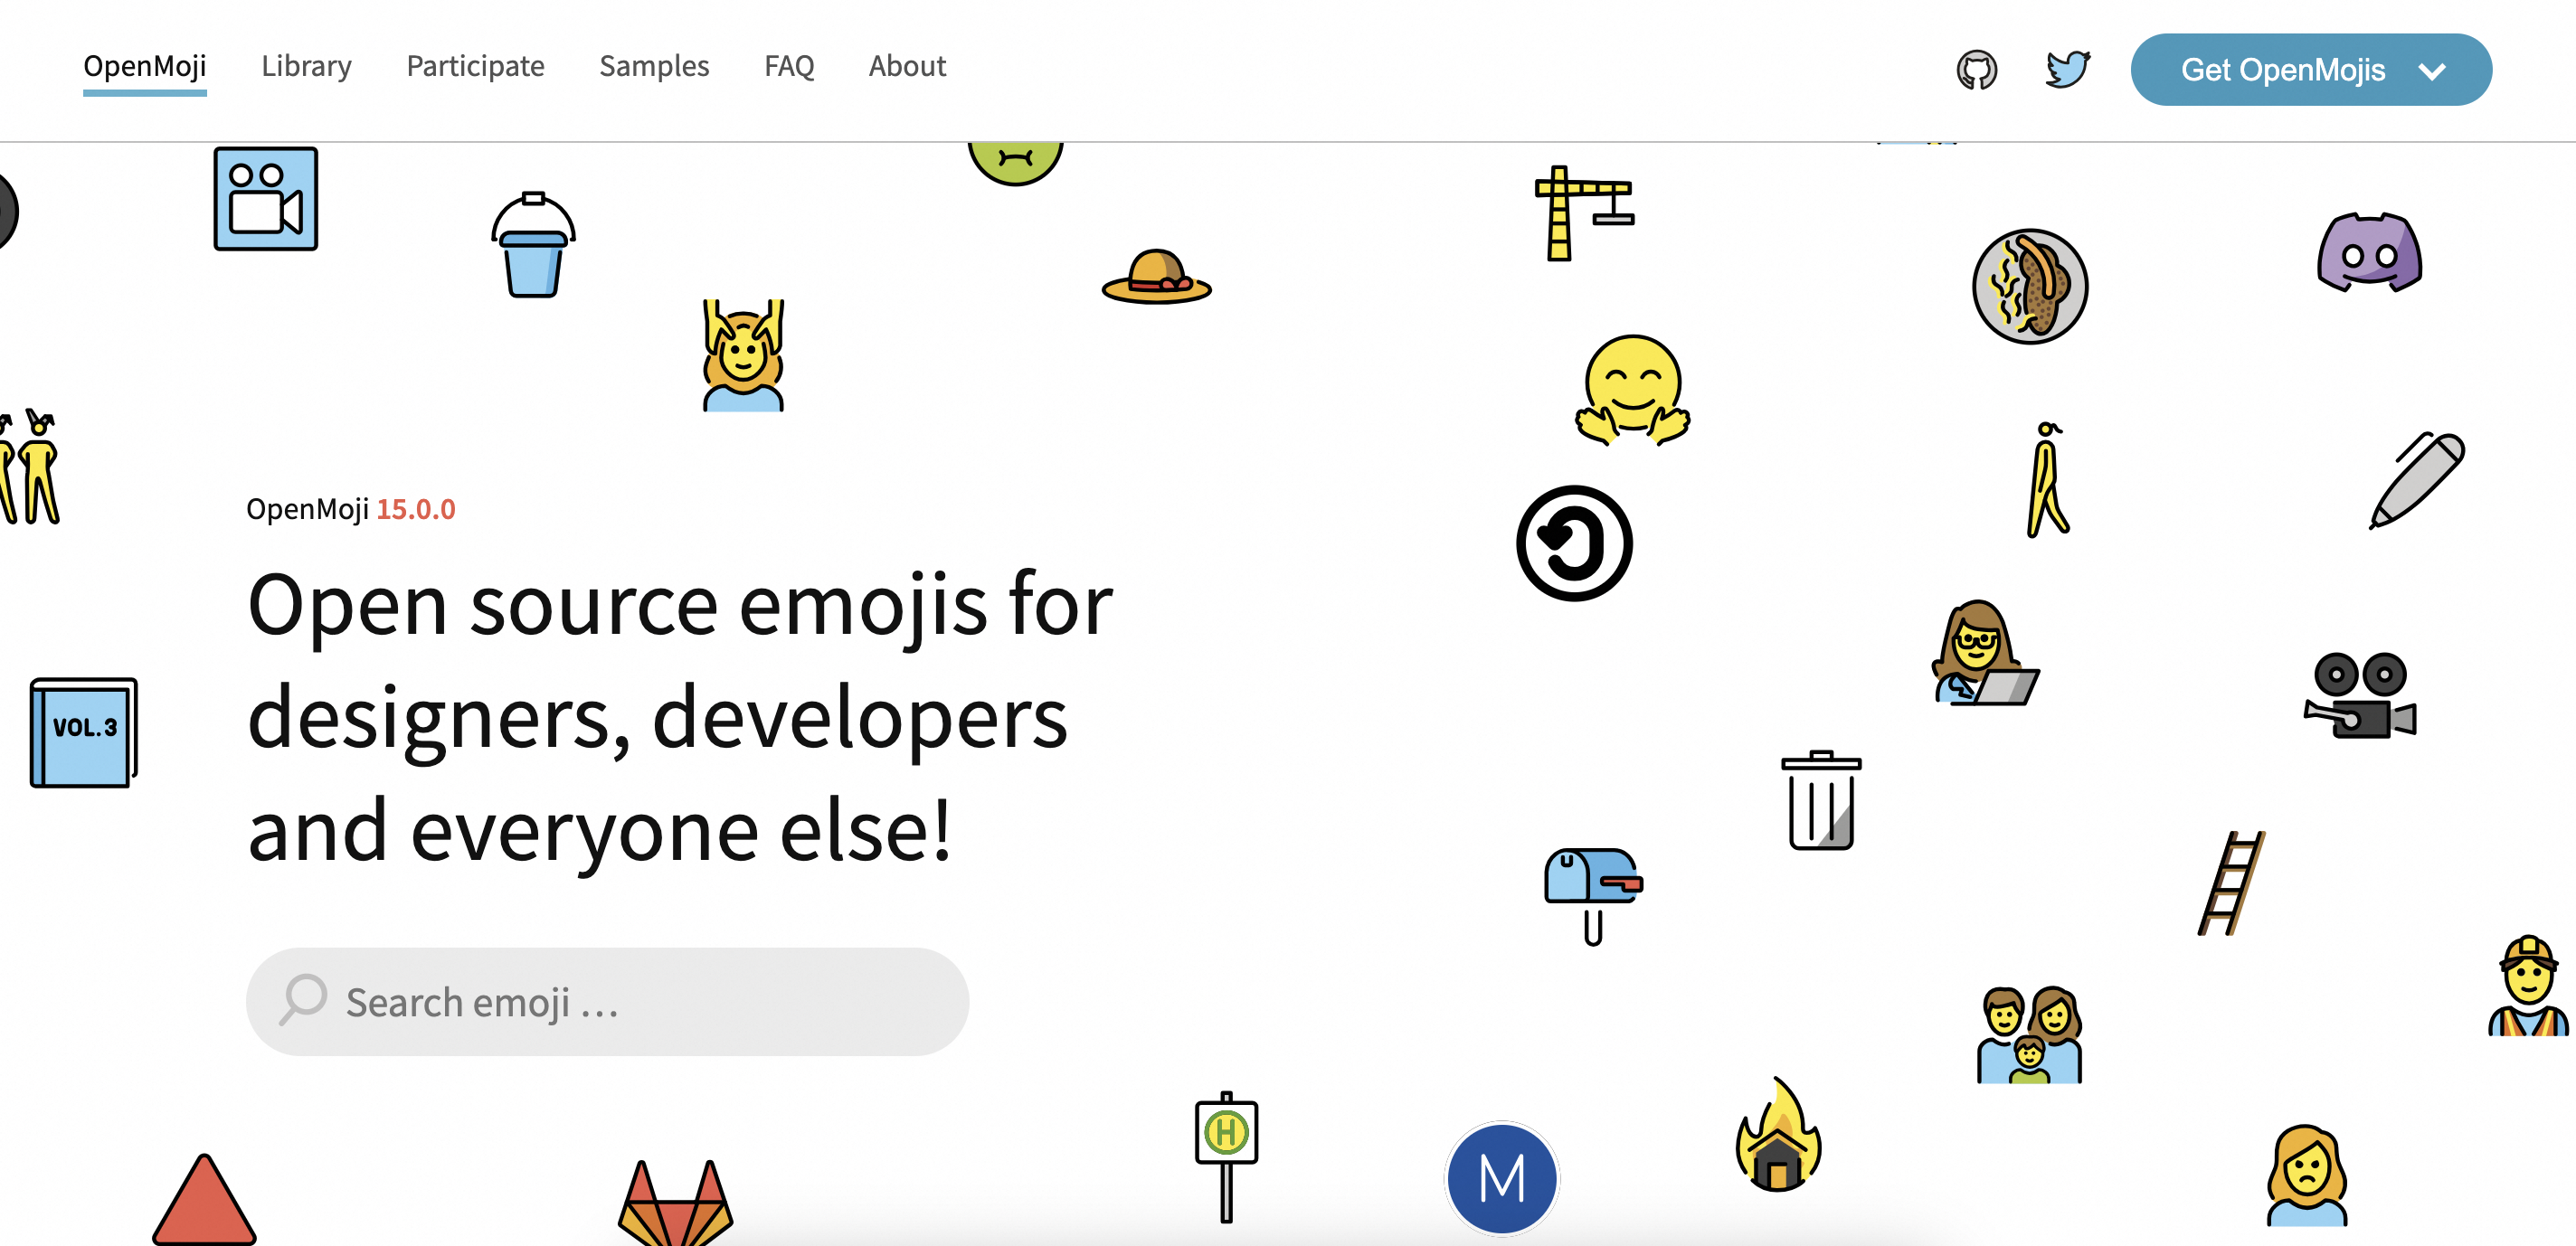Screen dimensions: 2576x1246
Task: Open the FAQ page link
Action: coord(789,66)
